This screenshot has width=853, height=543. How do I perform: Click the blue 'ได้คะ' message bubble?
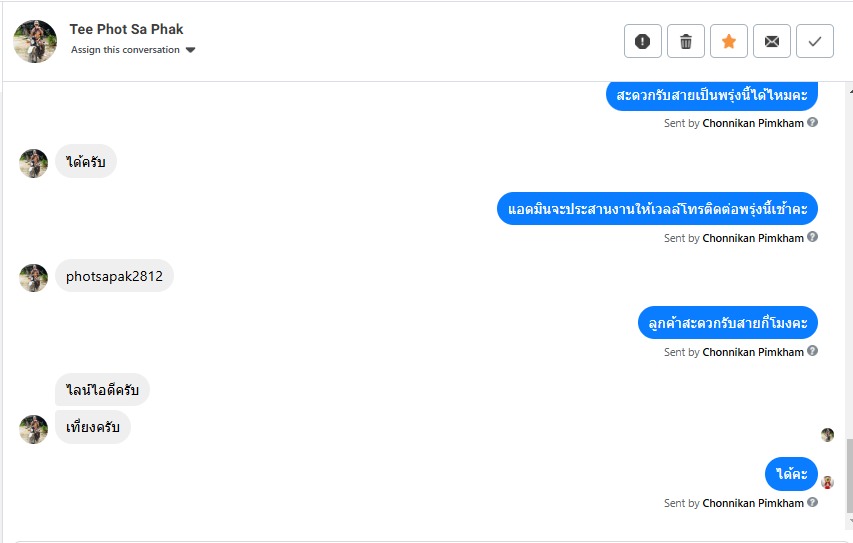[792, 474]
